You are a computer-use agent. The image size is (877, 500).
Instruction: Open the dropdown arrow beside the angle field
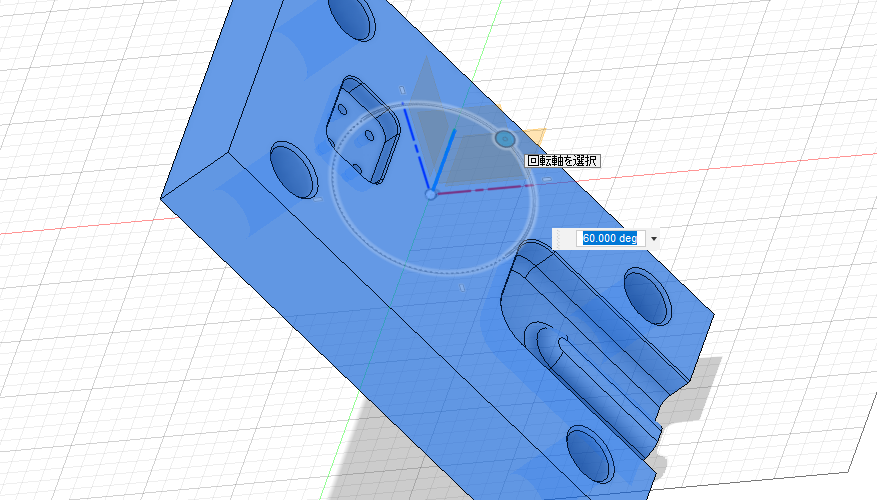pos(653,239)
